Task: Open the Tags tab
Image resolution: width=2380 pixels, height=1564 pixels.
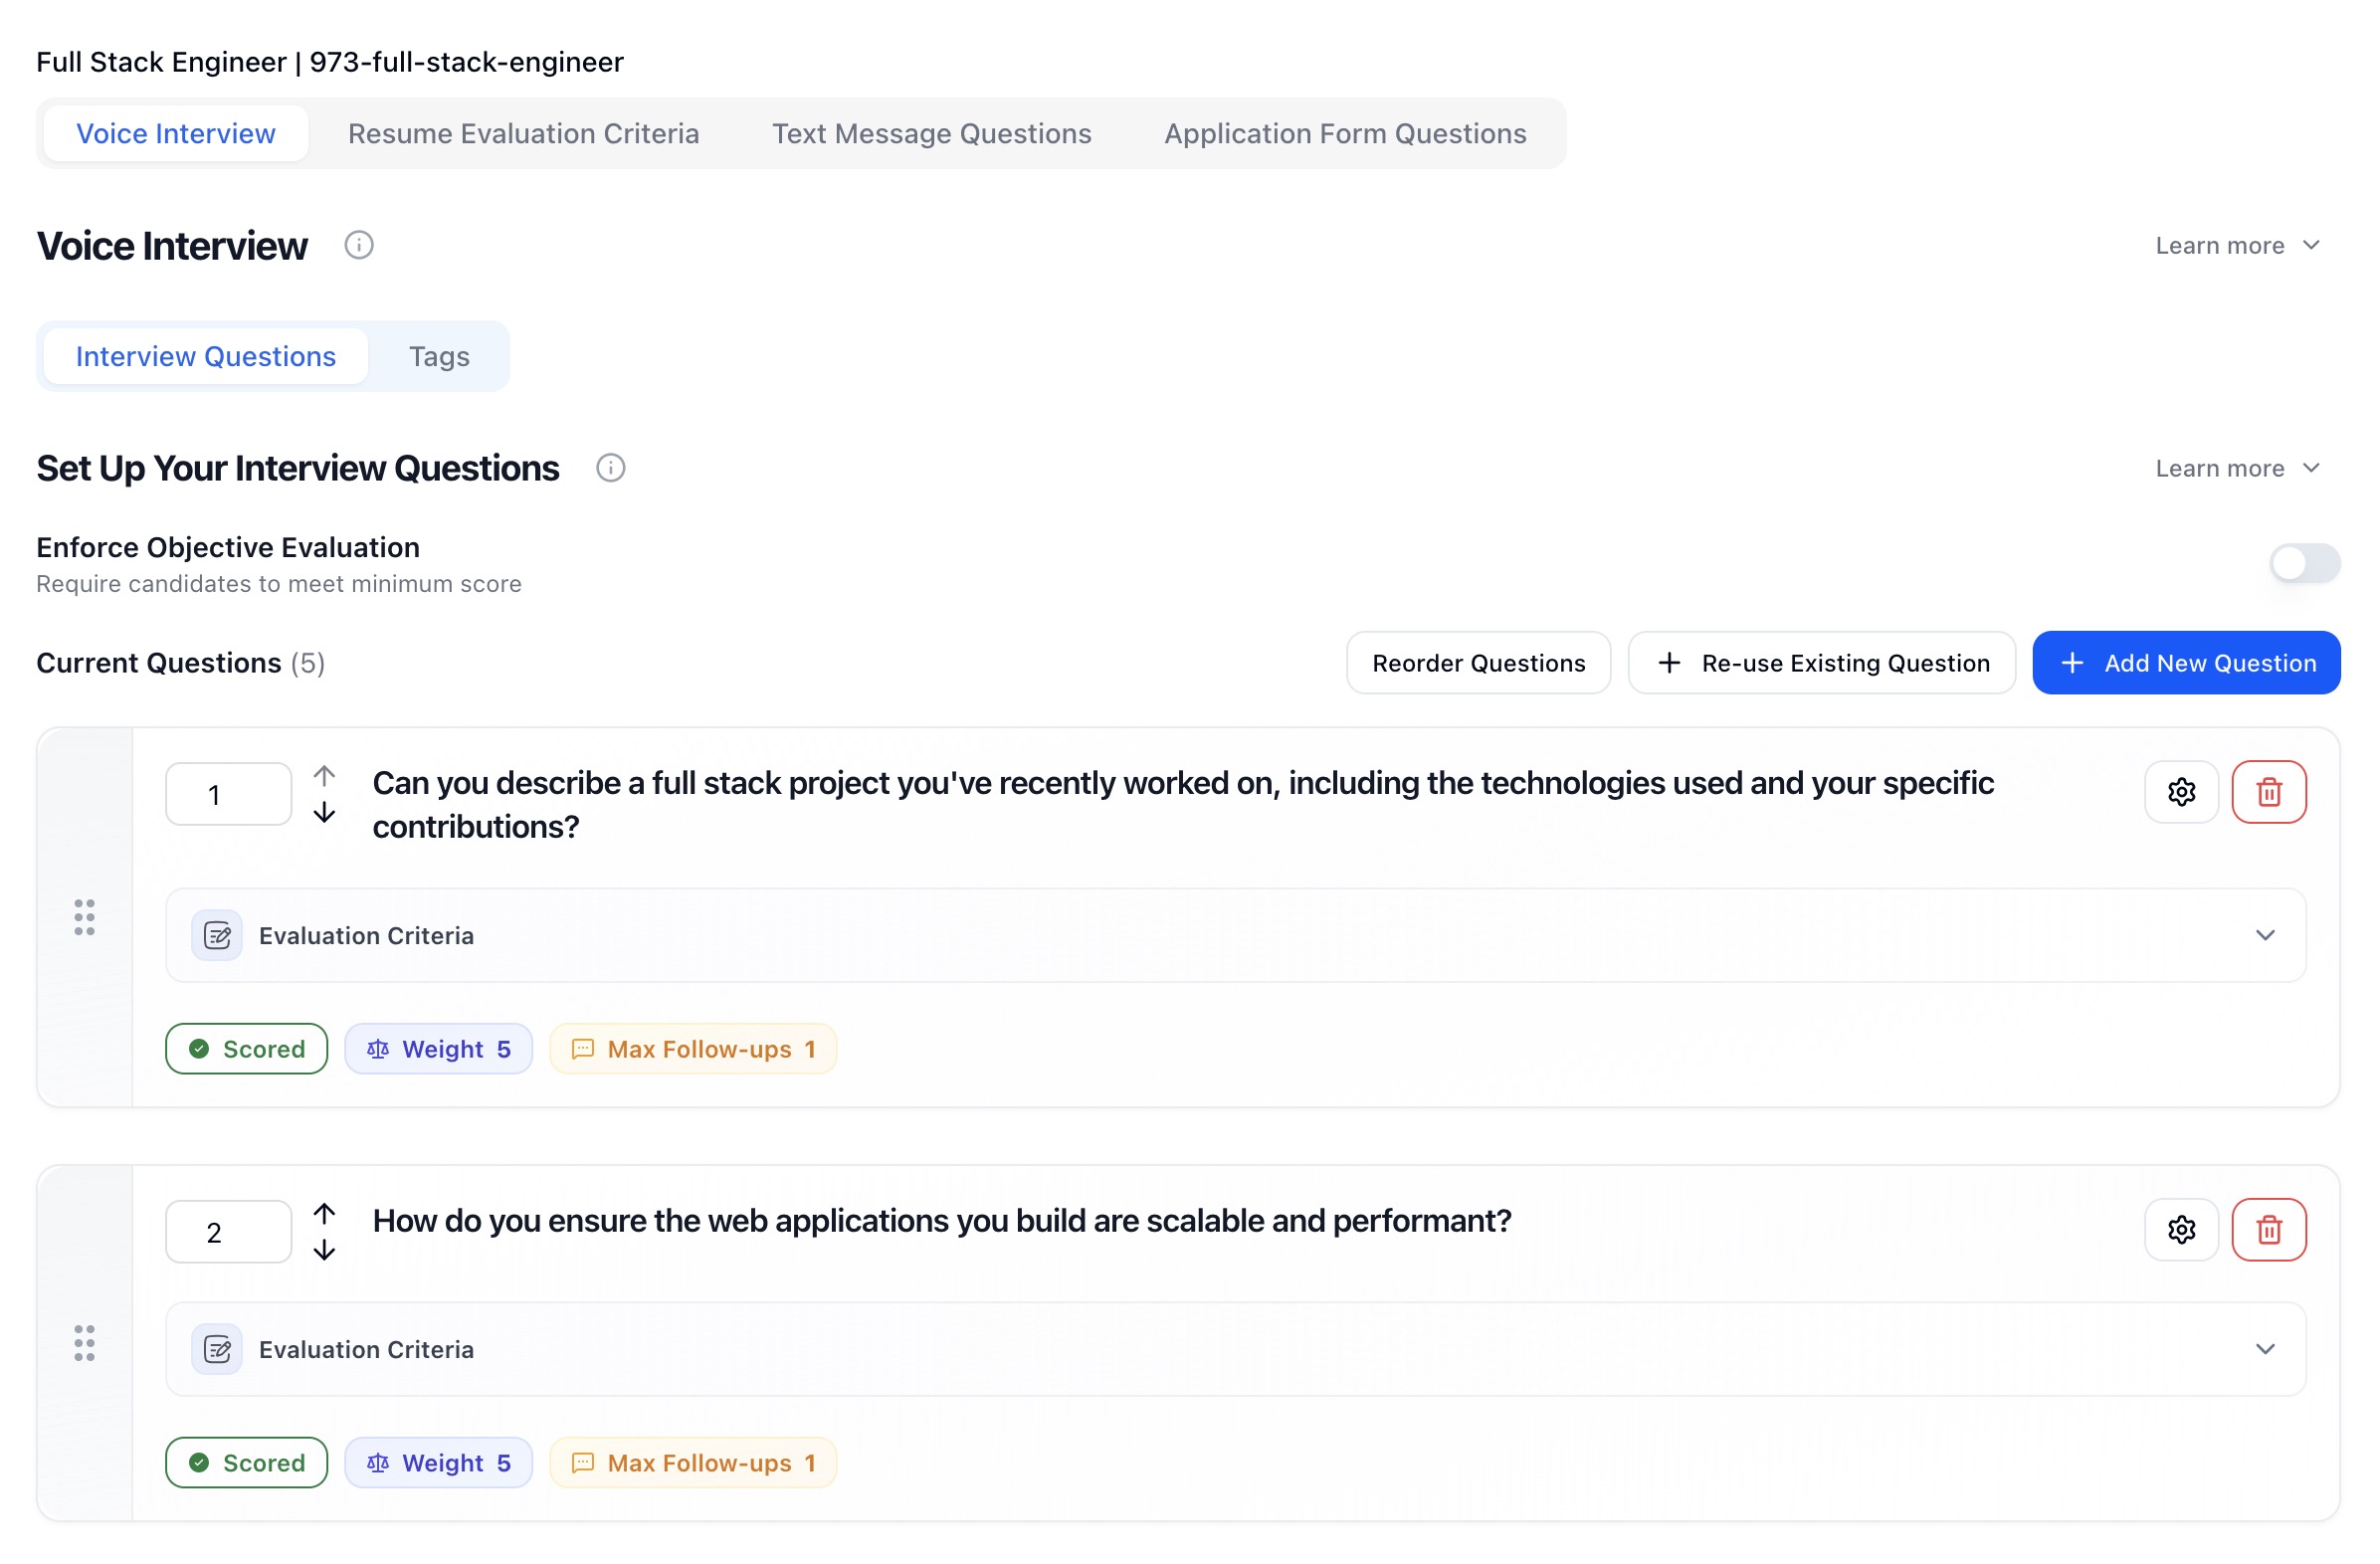Action: [439, 357]
